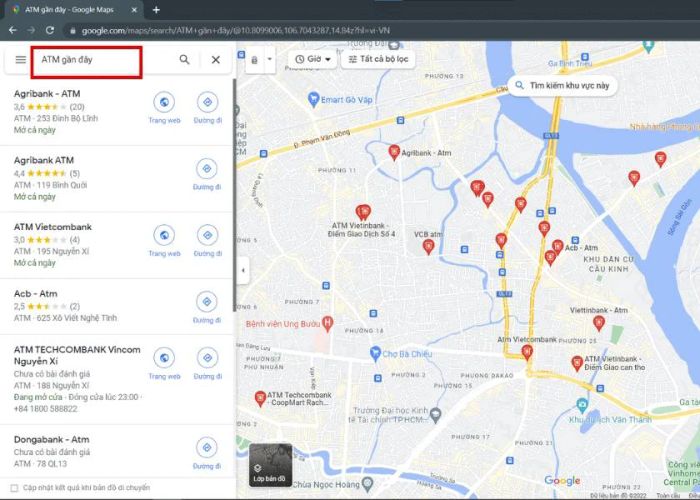The image size is (700, 500).
Task: Toggle update results when map moves checkbox
Action: click(x=14, y=488)
